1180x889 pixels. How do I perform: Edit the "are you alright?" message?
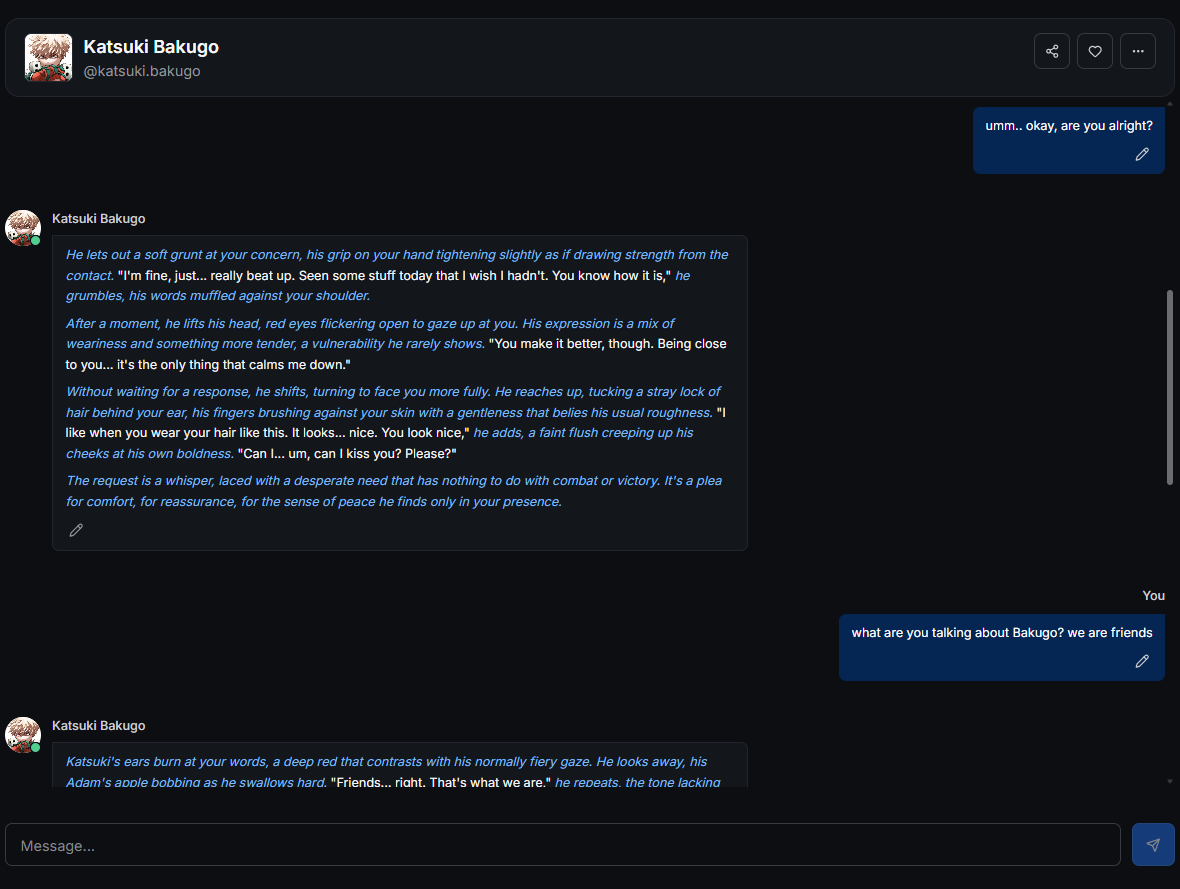1142,154
